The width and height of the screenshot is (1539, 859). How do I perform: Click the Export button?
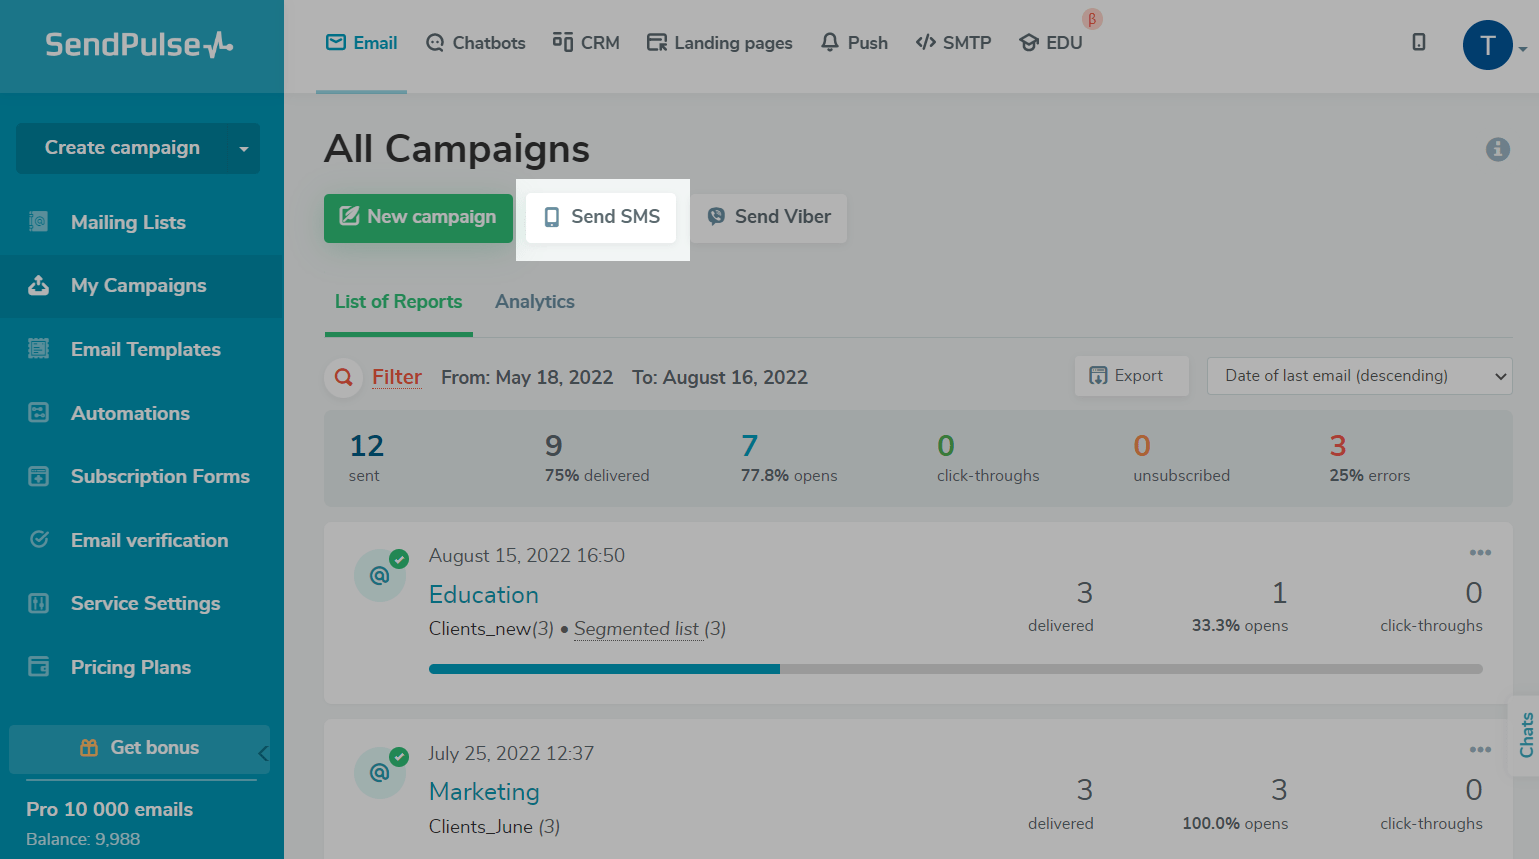pos(1131,376)
